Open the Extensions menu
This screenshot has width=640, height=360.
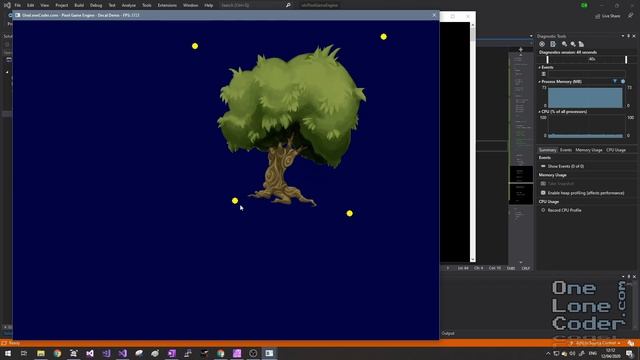[167, 5]
